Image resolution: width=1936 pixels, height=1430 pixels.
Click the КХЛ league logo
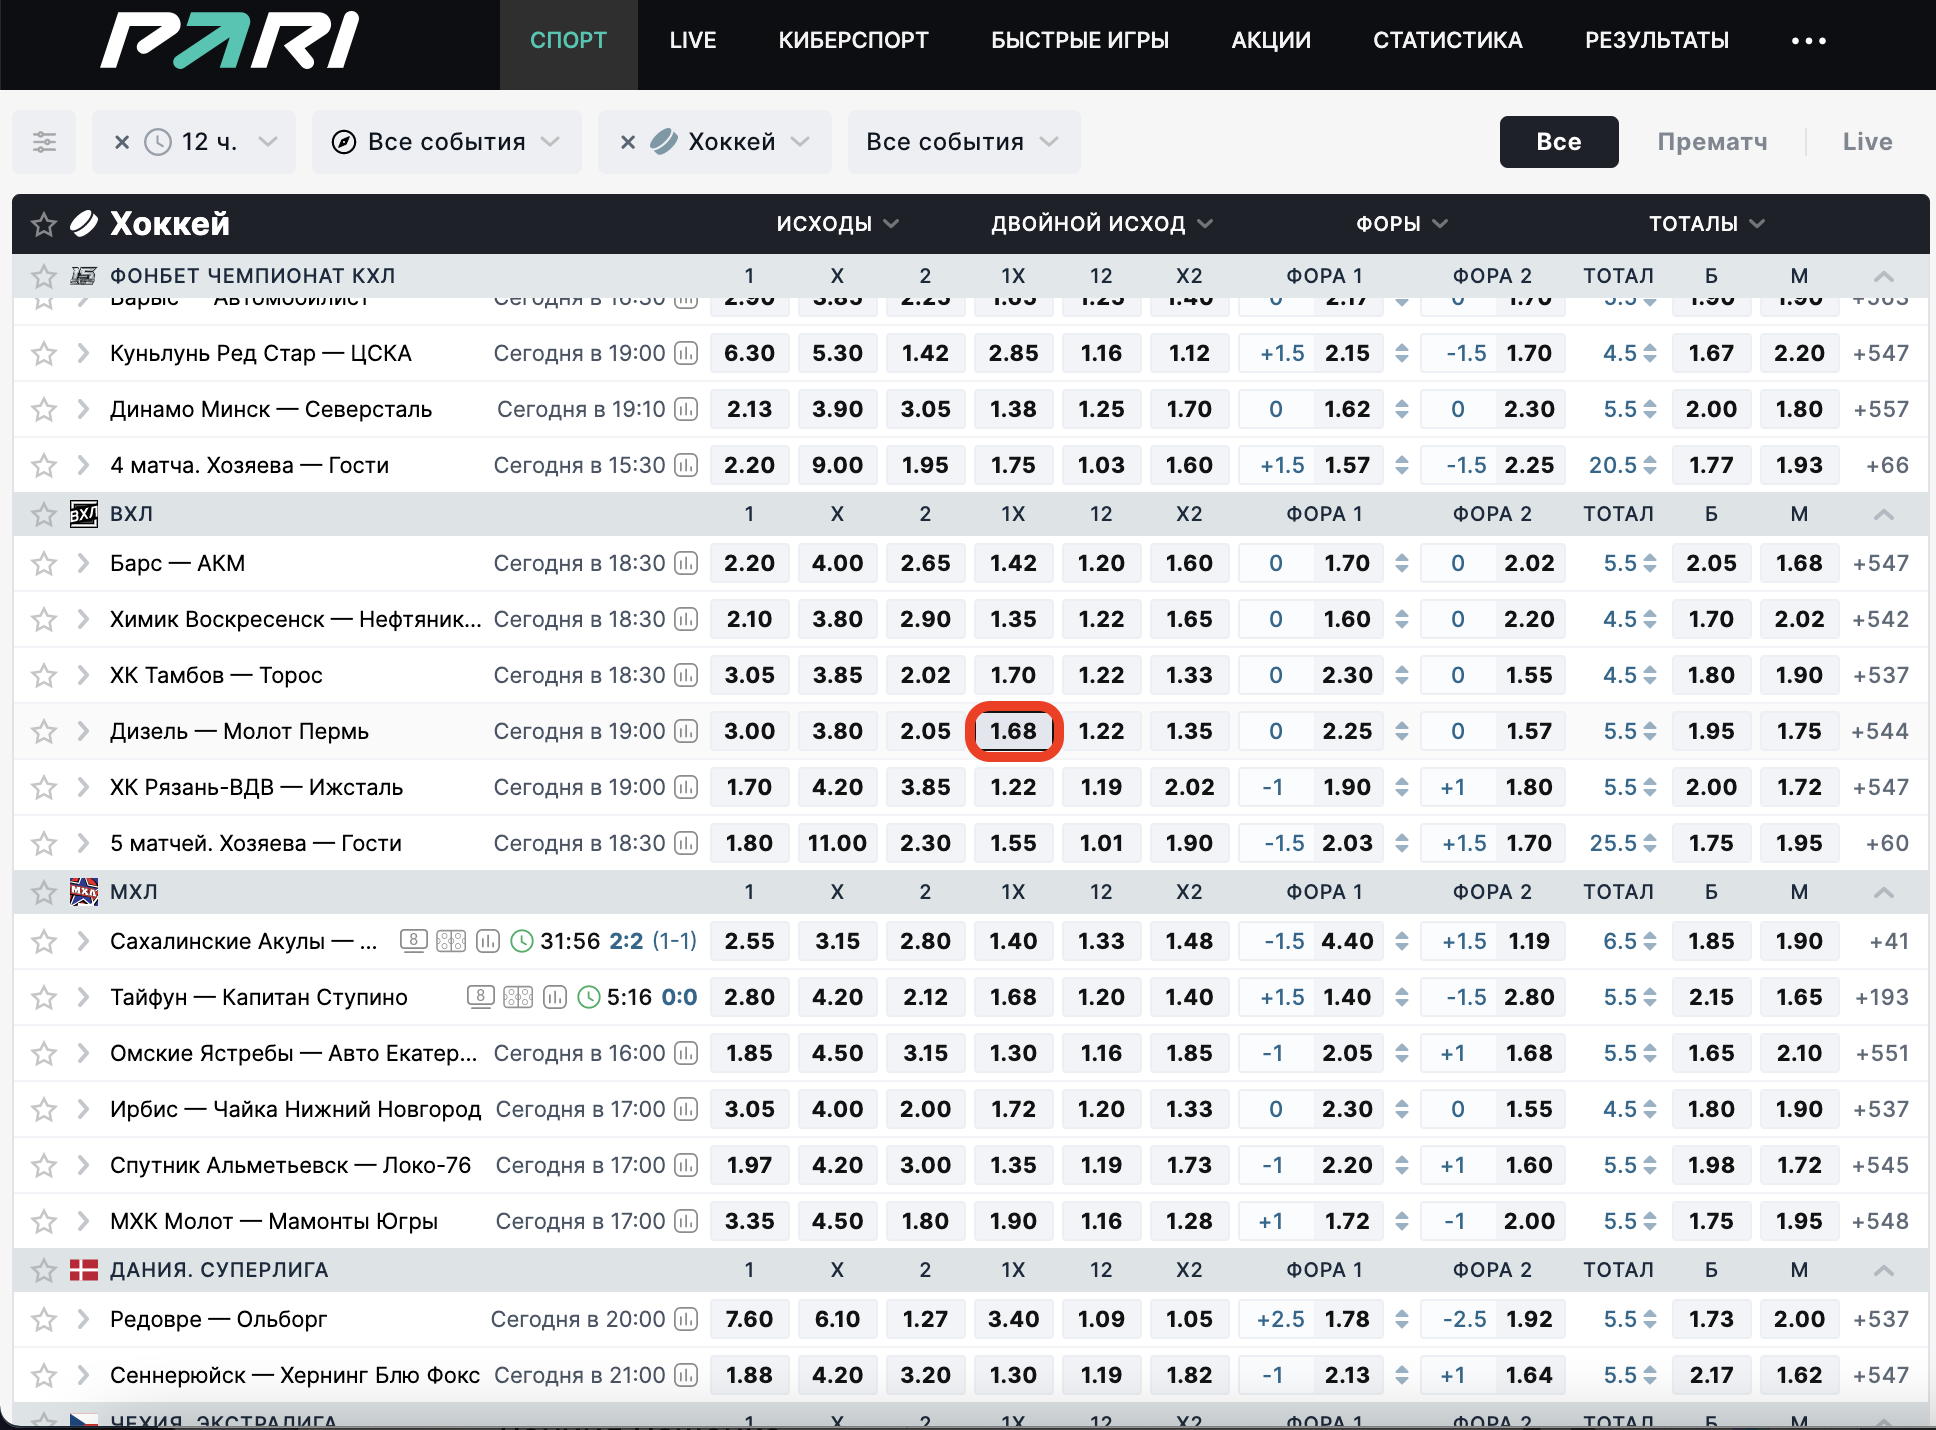point(84,276)
